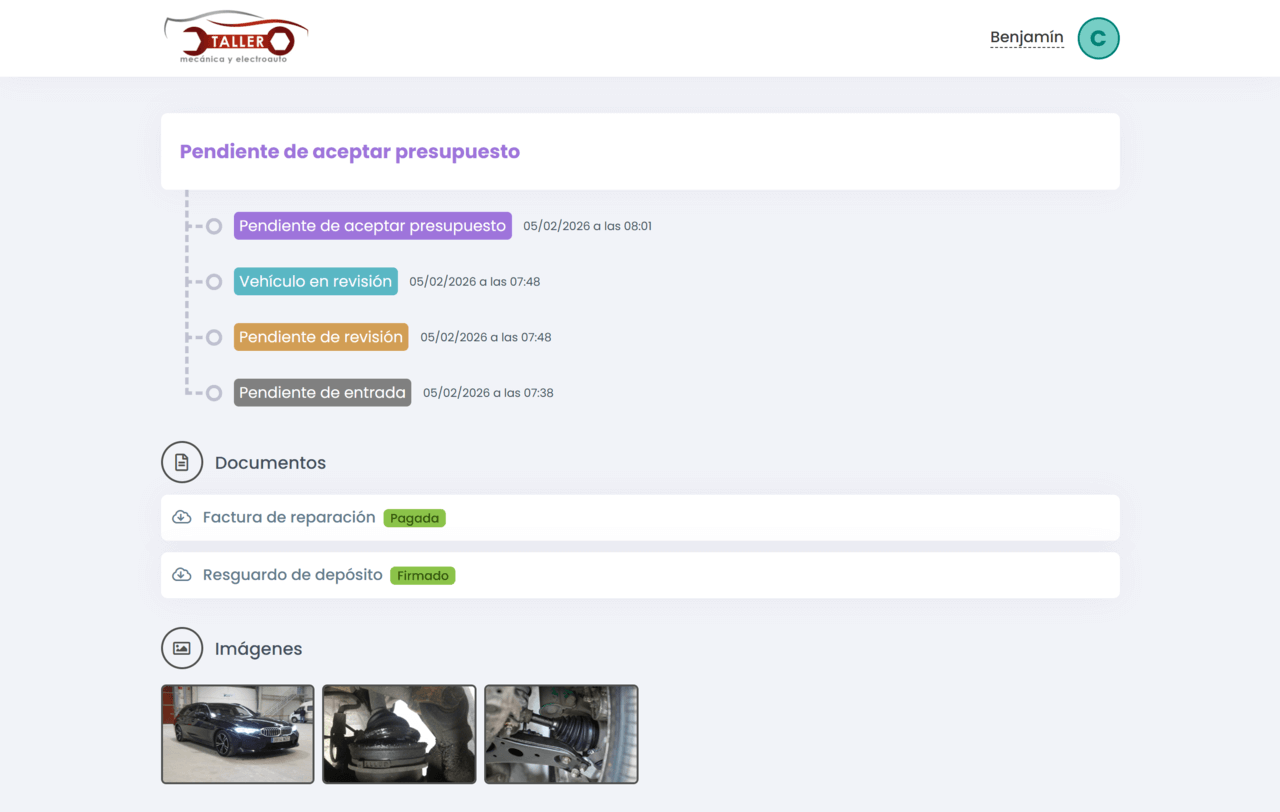Open the teal avatar circle with letter C
Image resolution: width=1280 pixels, height=812 pixels.
[1098, 37]
